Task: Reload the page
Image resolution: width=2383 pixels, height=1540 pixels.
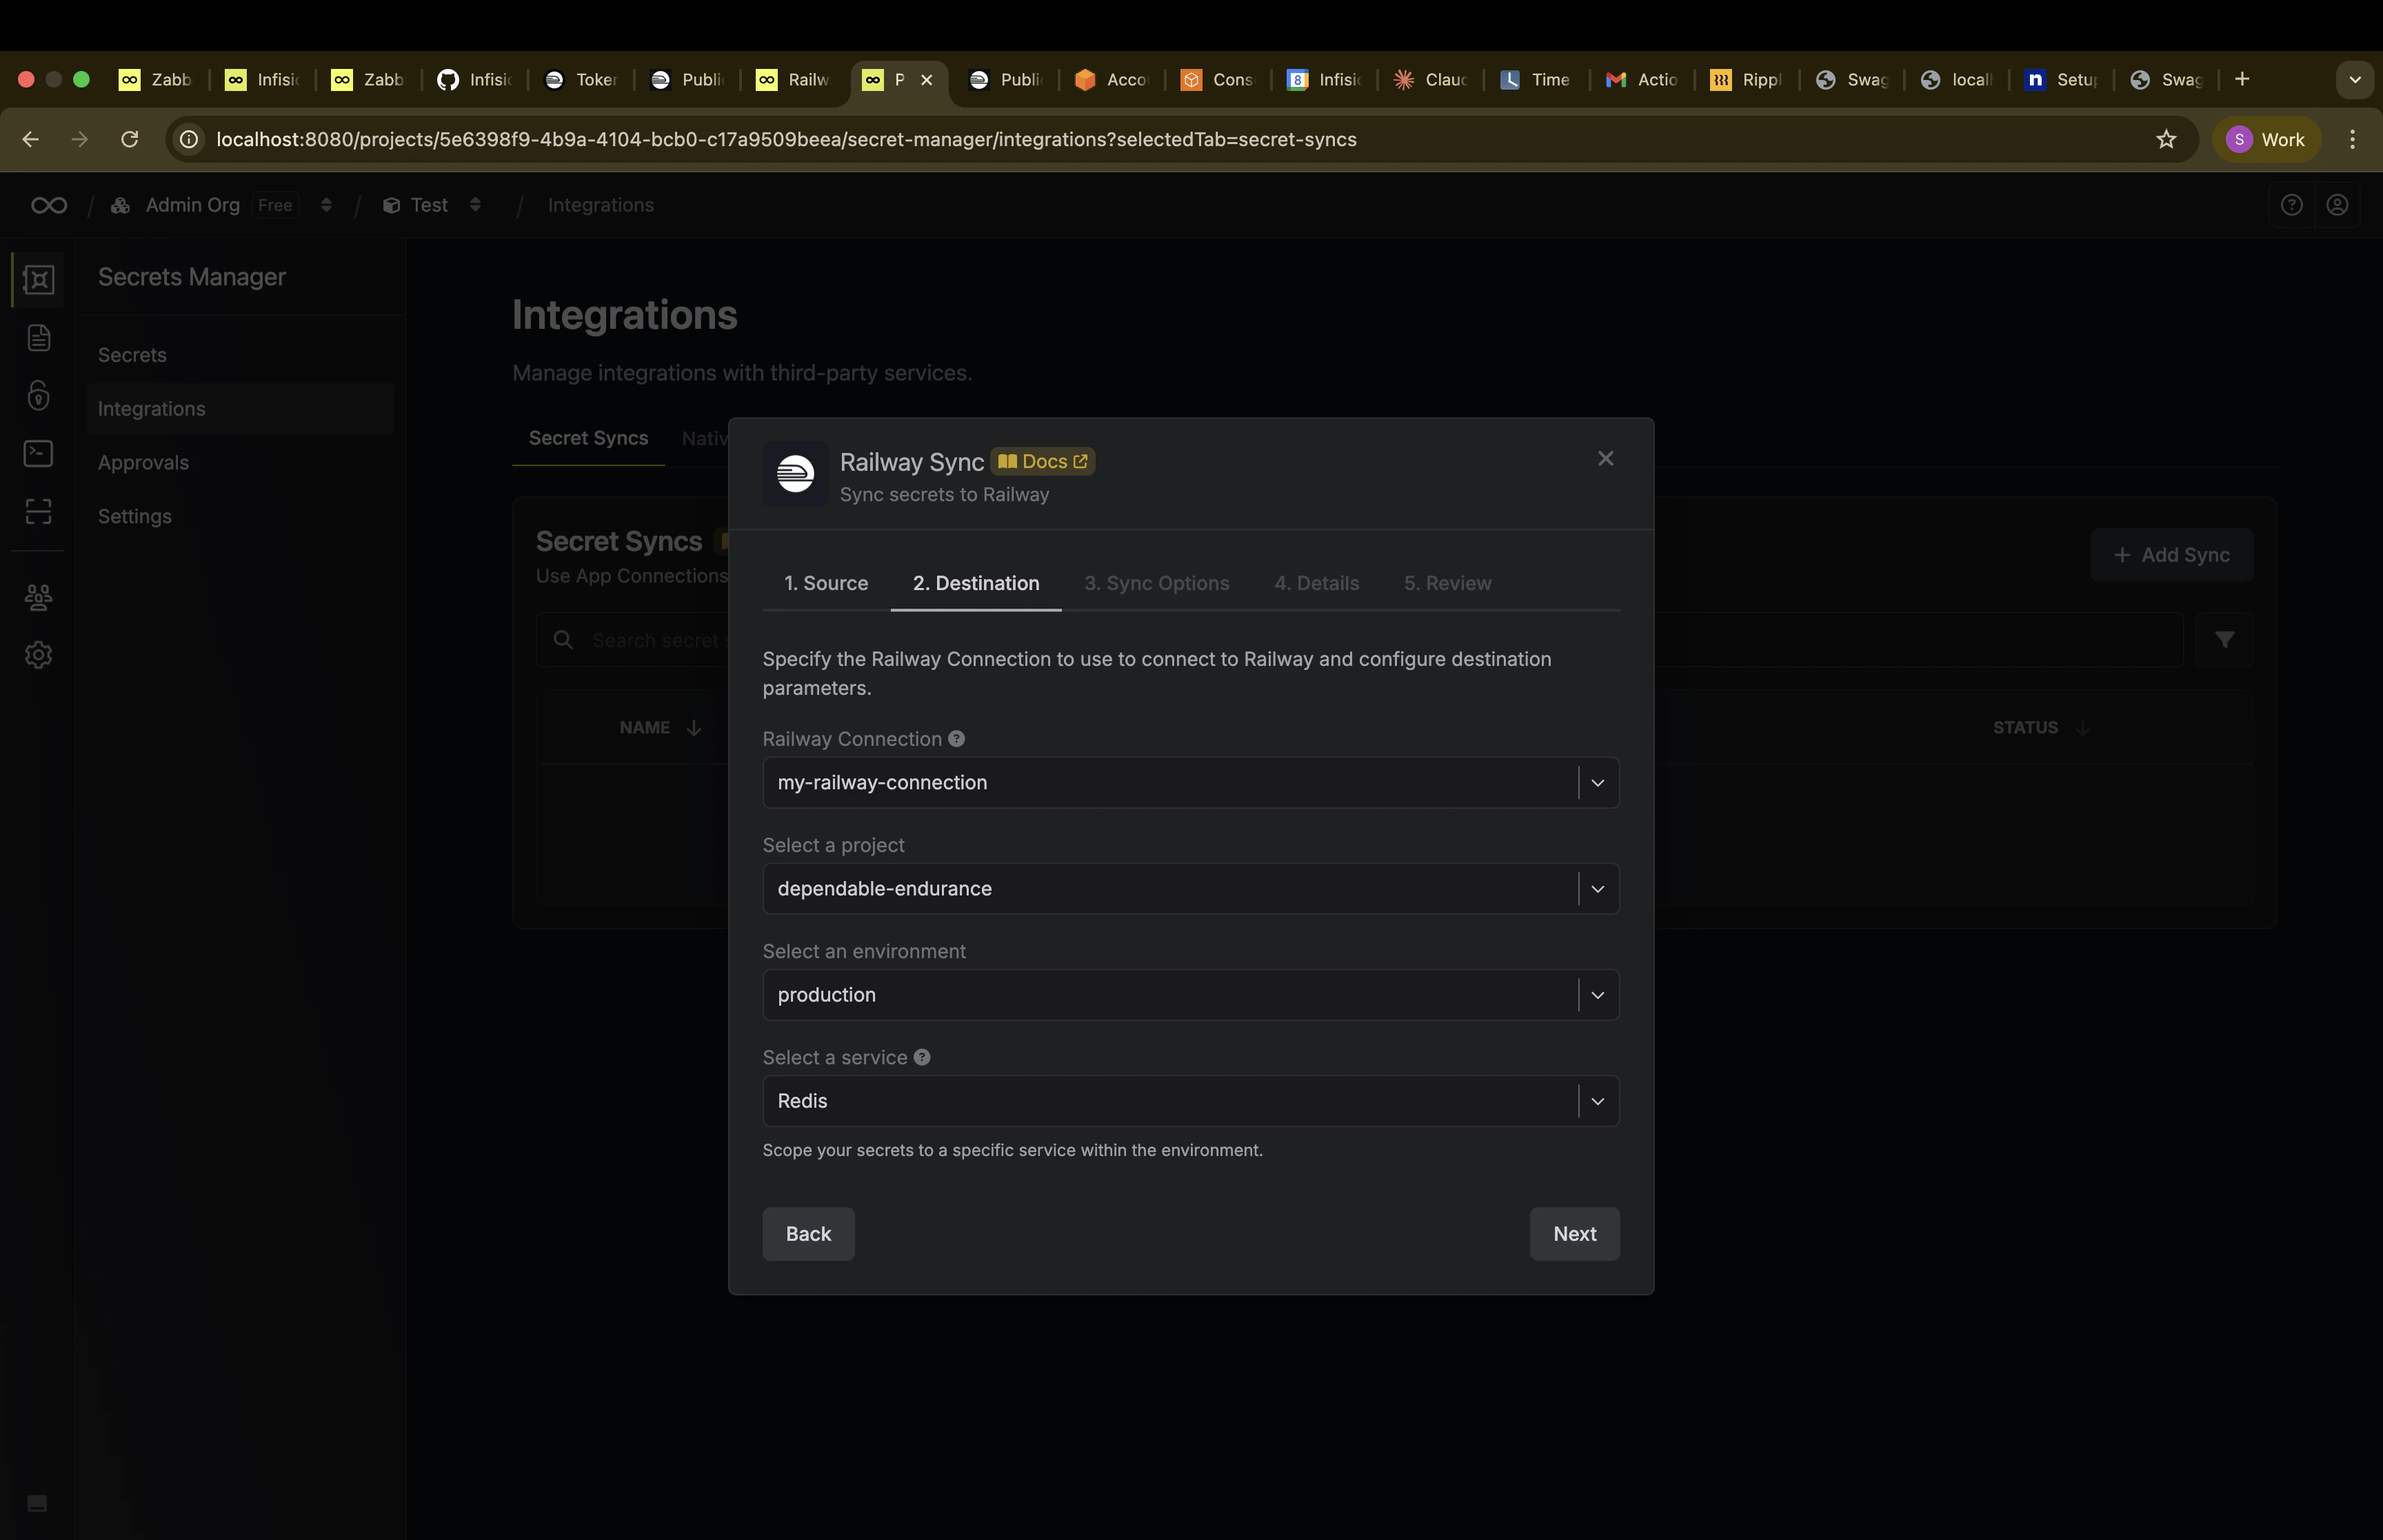Action: point(129,139)
